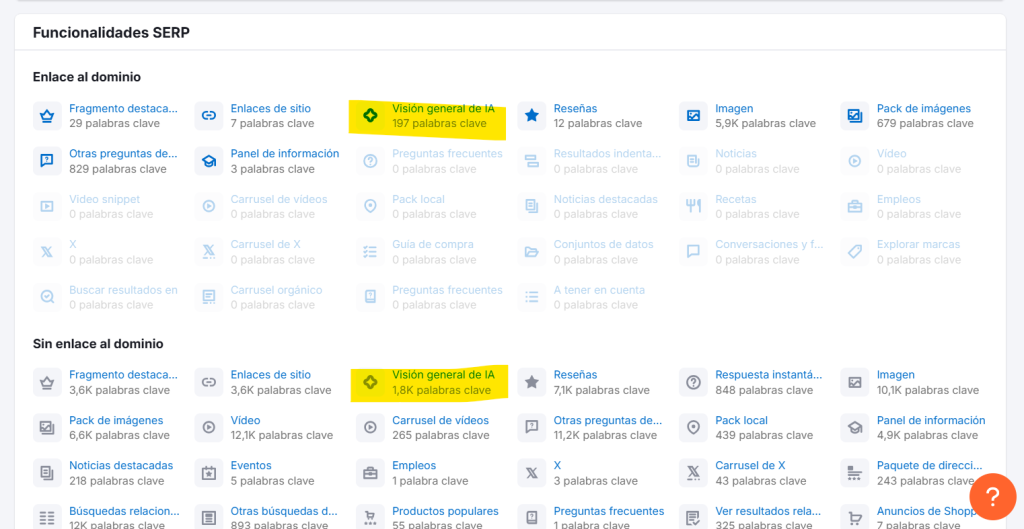Click the play icon for Vídeo with 12,1K keywords

pos(208,428)
